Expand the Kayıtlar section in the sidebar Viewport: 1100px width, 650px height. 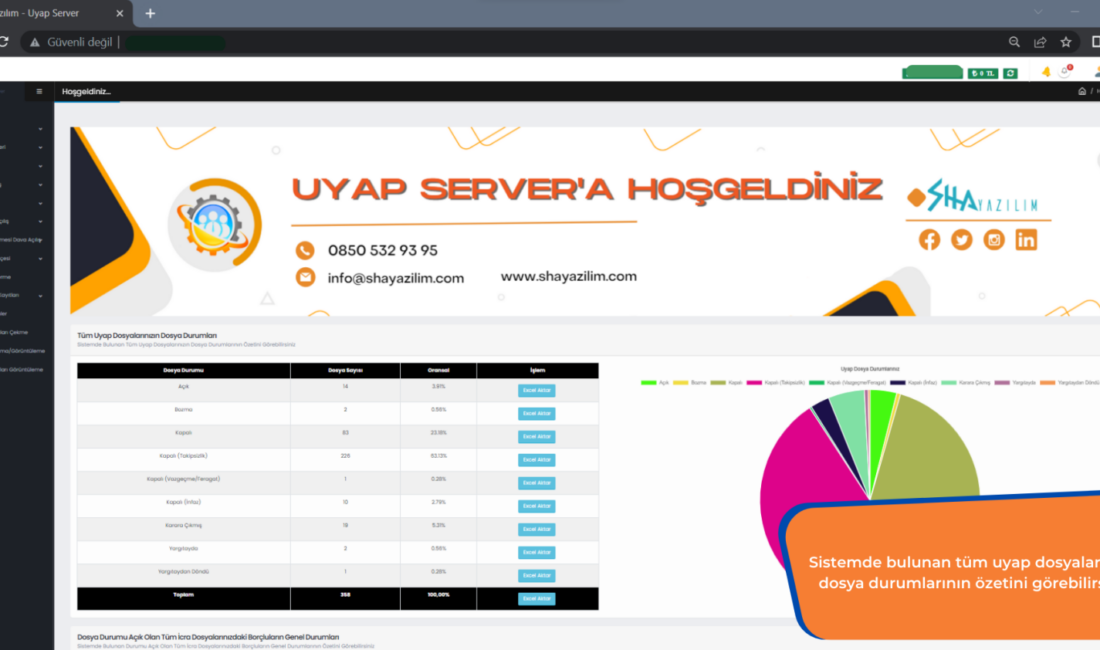click(x=40, y=296)
